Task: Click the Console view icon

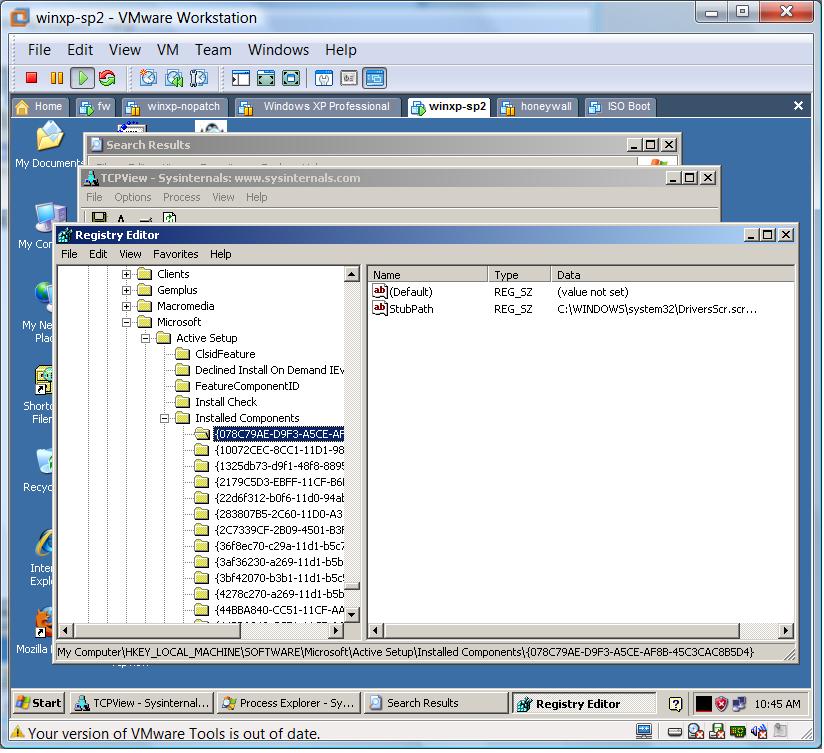Action: point(374,78)
